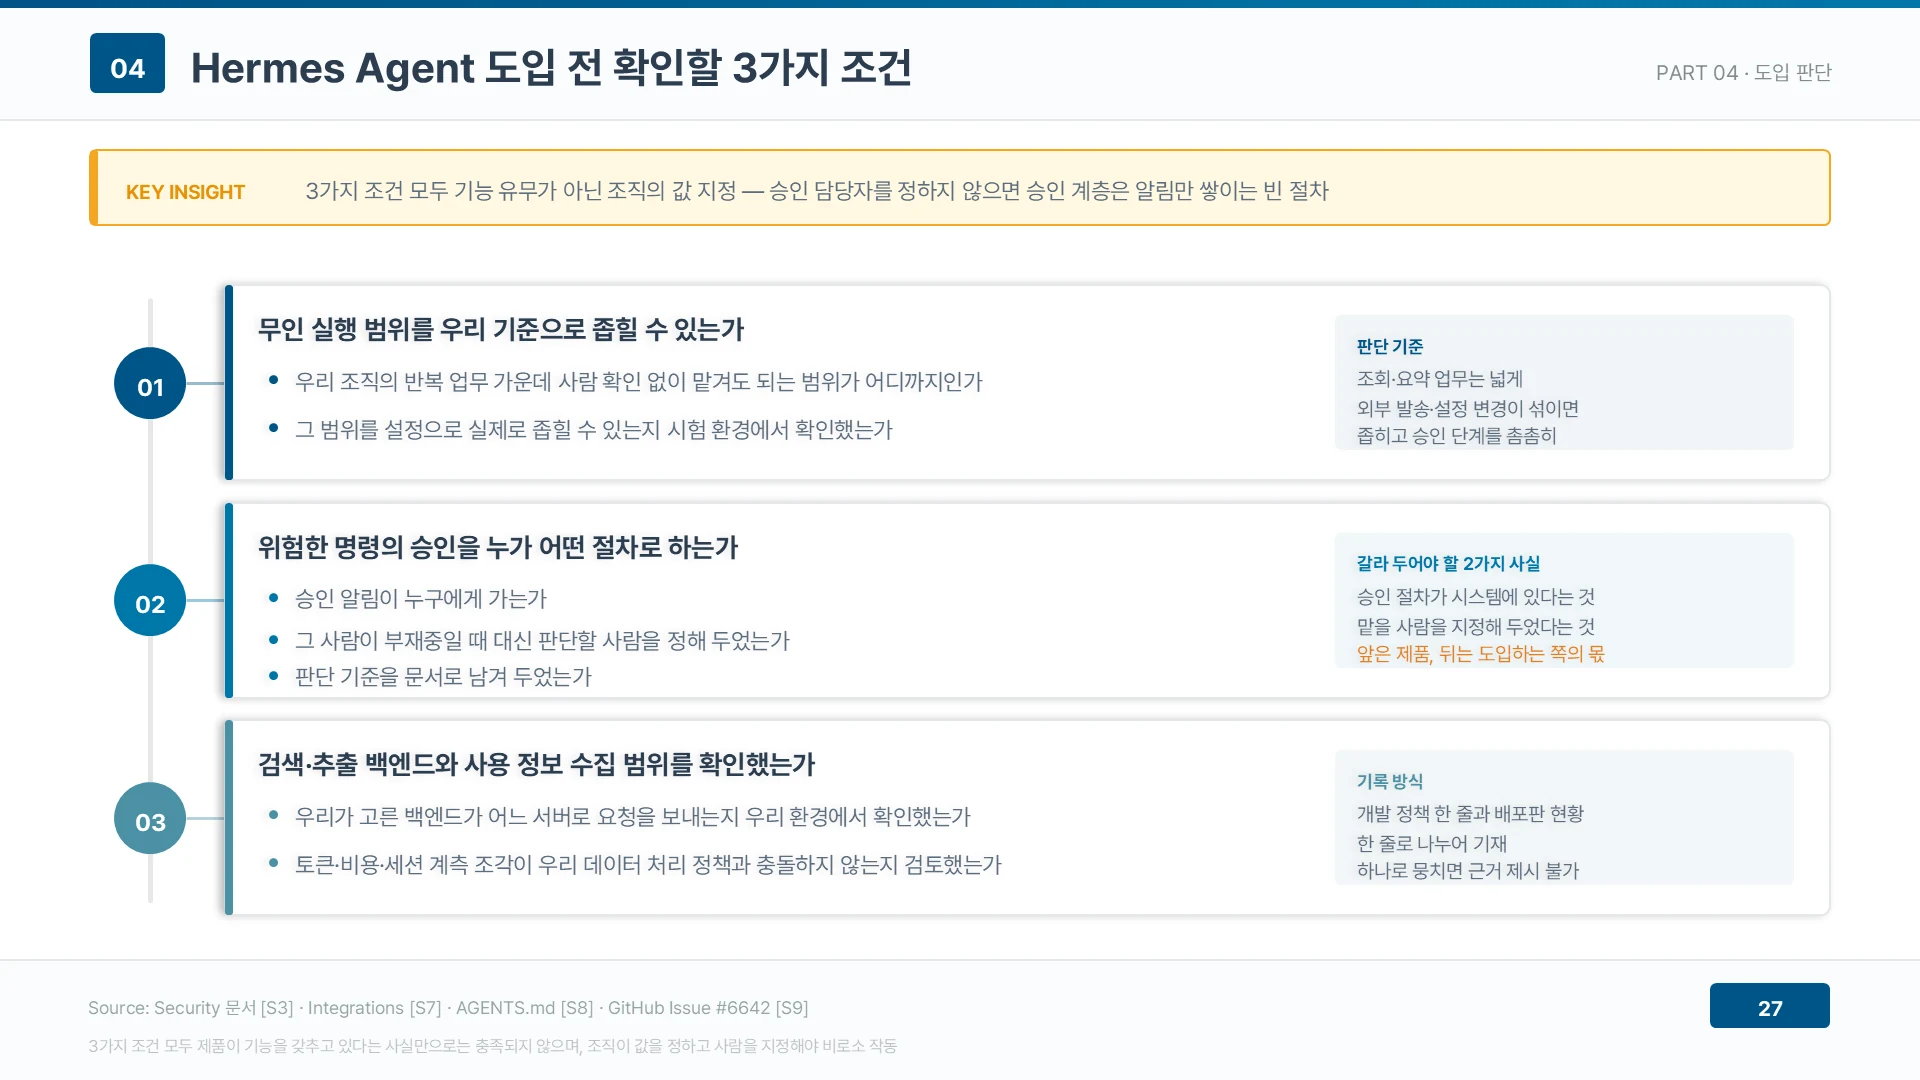Click the 04 section number badge

[x=127, y=63]
